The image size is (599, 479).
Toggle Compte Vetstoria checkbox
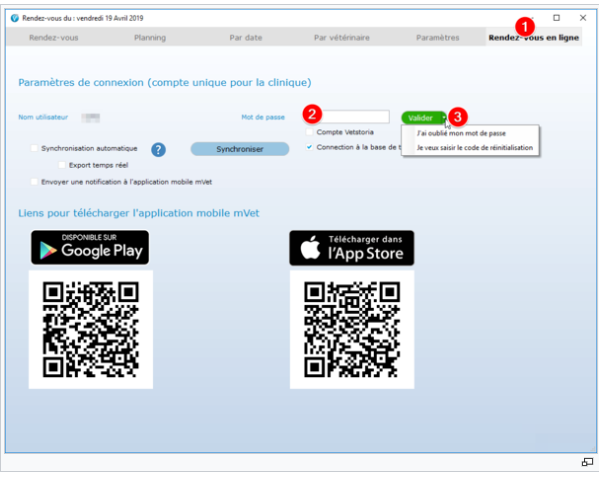(x=309, y=132)
